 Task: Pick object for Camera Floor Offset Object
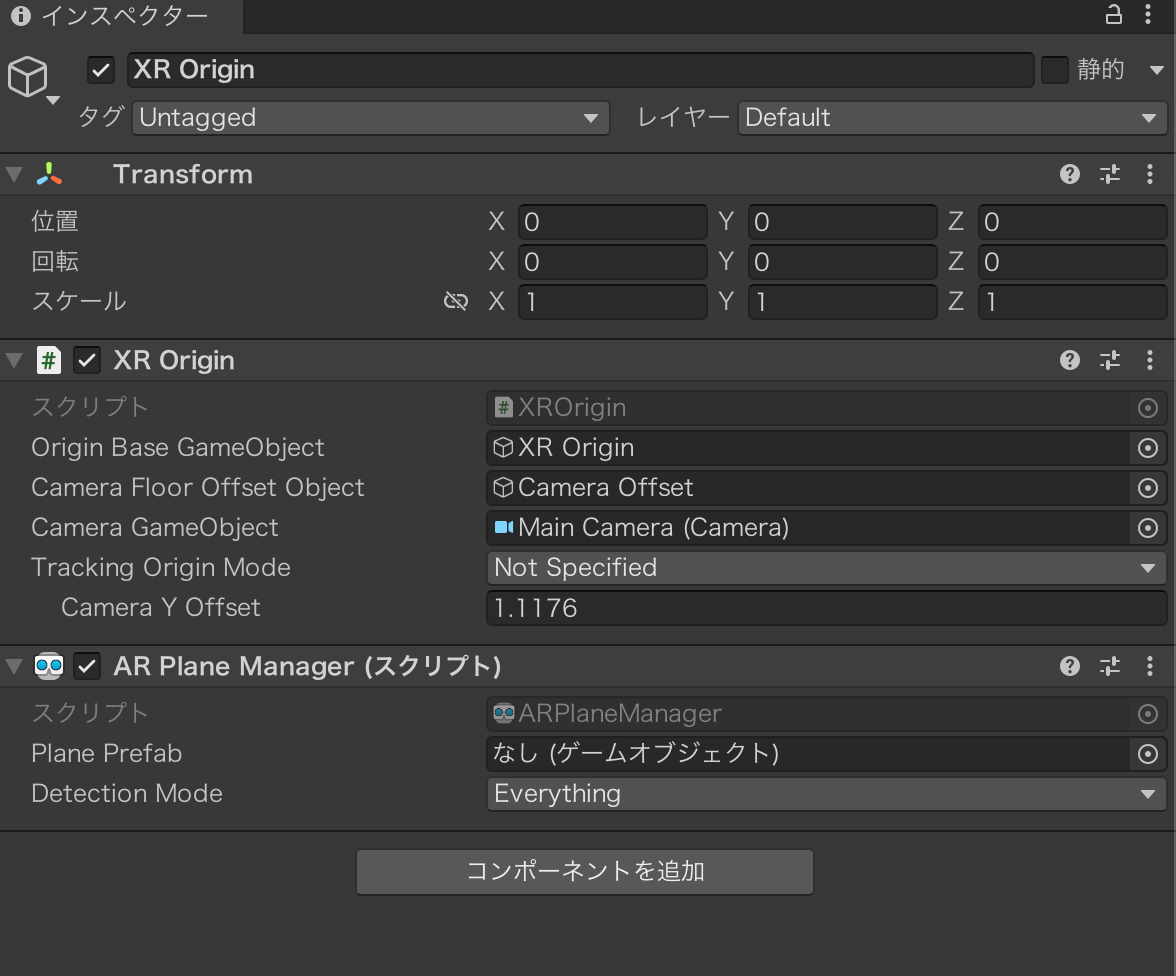pyautogui.click(x=1148, y=488)
